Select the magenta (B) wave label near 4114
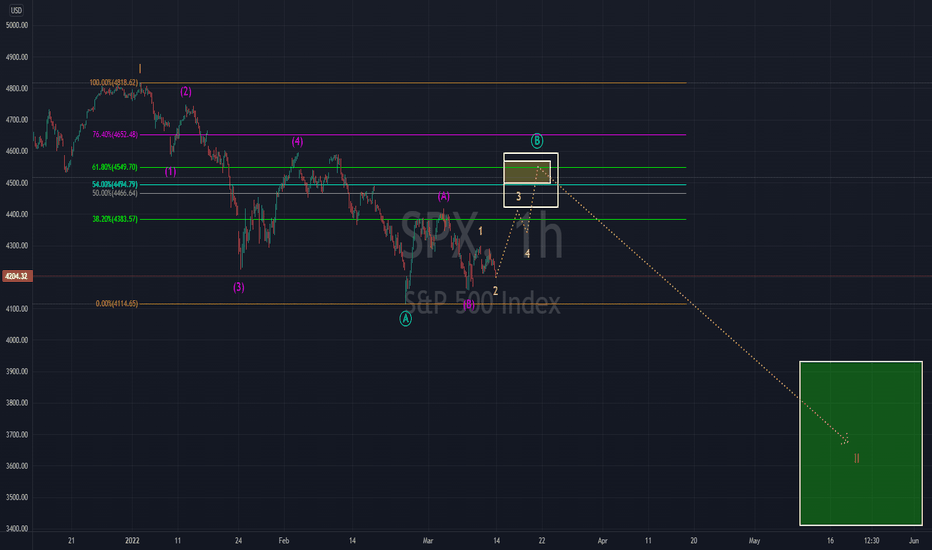This screenshot has width=932, height=550. 469,305
